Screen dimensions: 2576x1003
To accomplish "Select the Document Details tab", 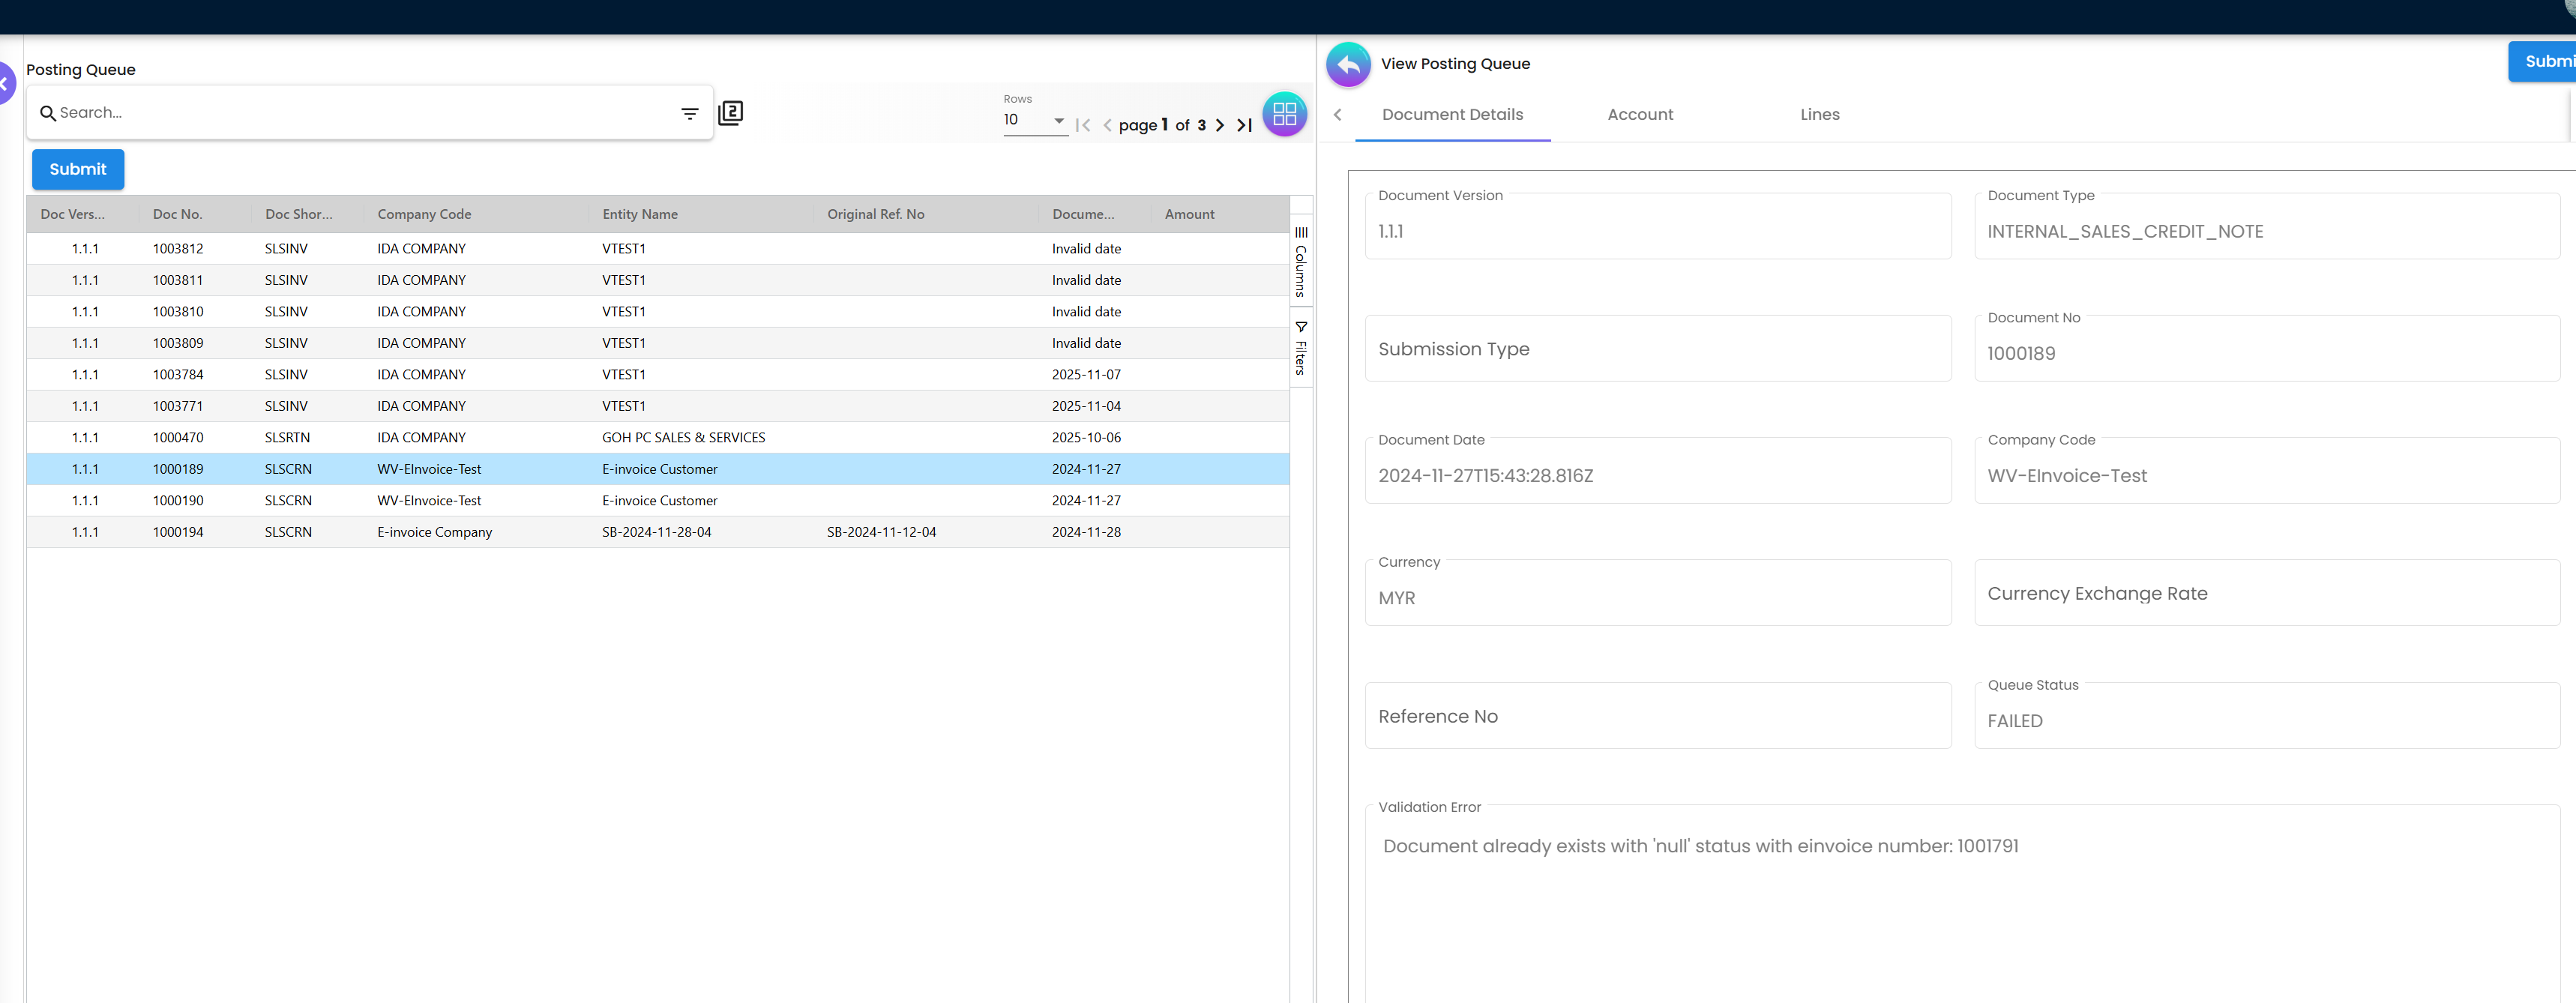I will (1452, 115).
